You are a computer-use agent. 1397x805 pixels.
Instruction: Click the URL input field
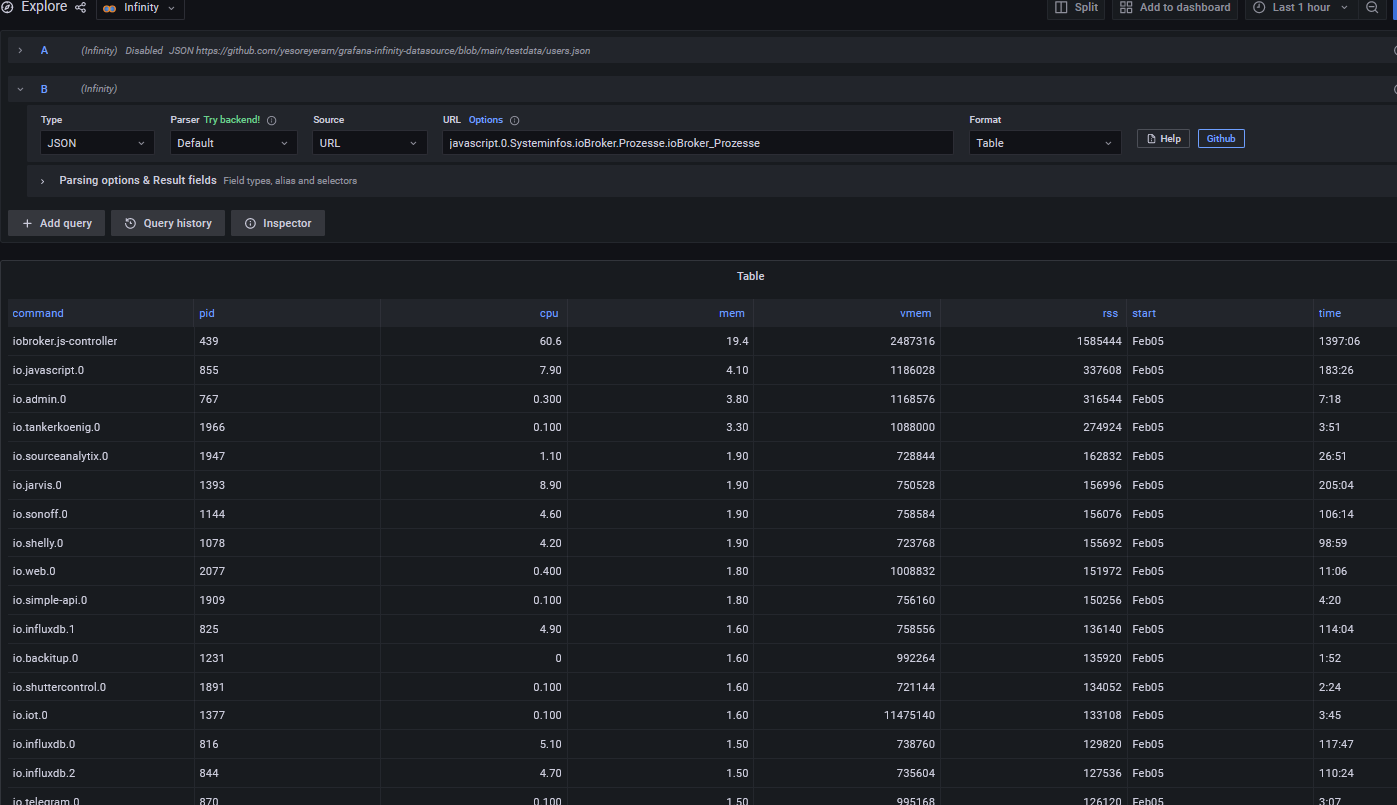(x=697, y=143)
